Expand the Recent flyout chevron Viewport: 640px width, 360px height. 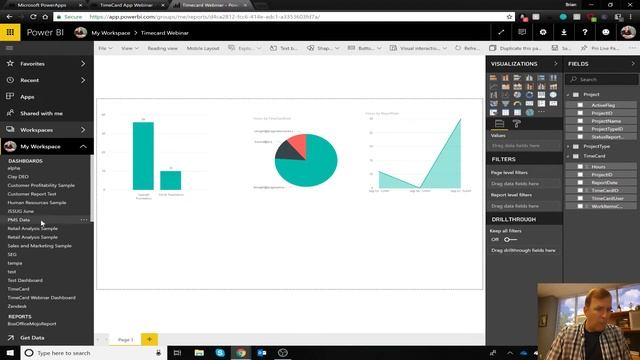[83, 80]
